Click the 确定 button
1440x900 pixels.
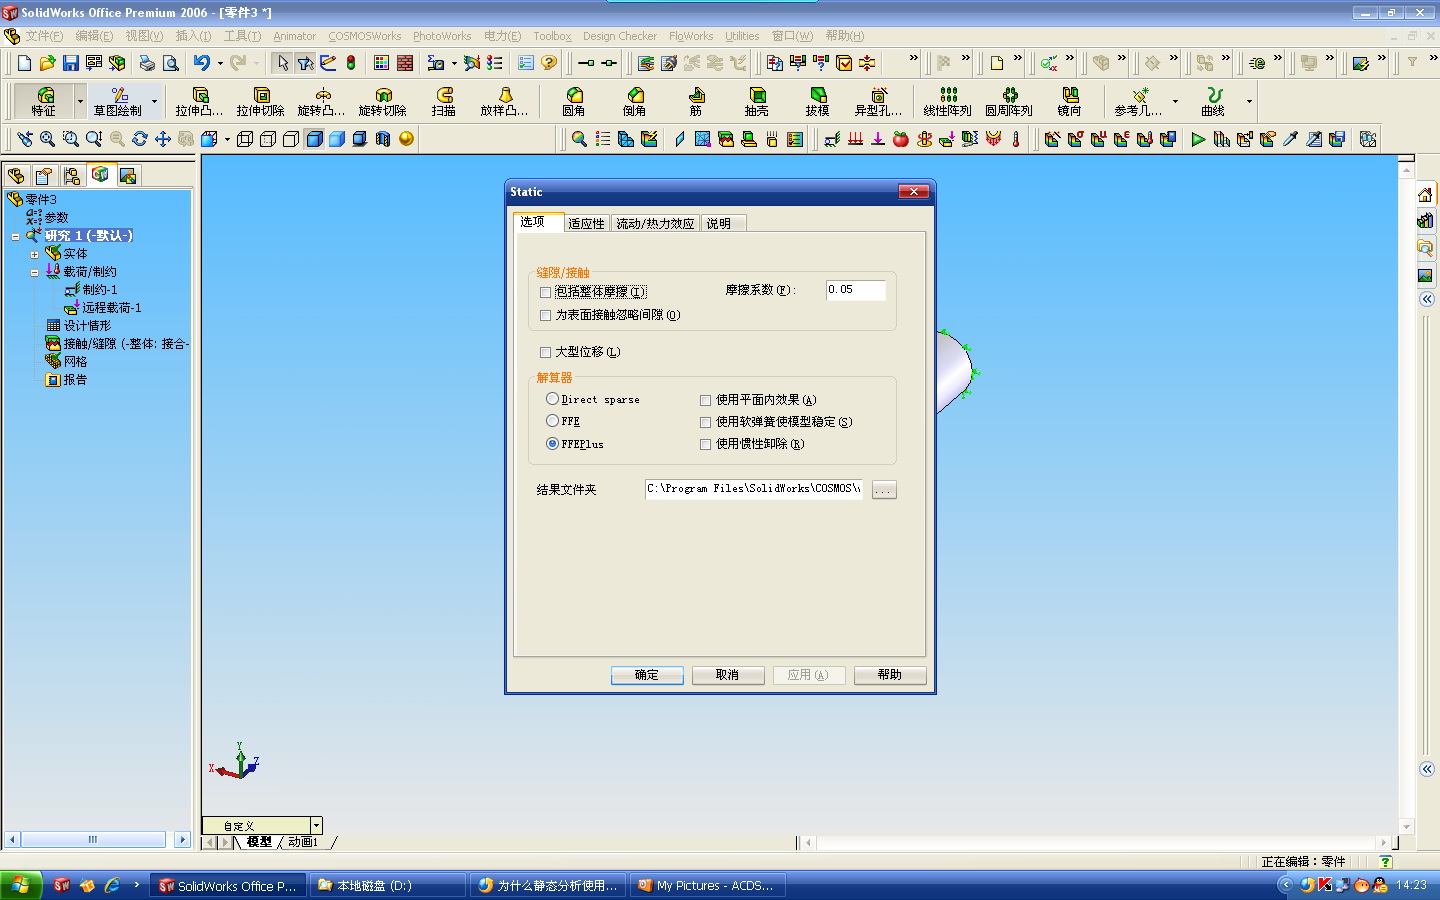(x=647, y=675)
